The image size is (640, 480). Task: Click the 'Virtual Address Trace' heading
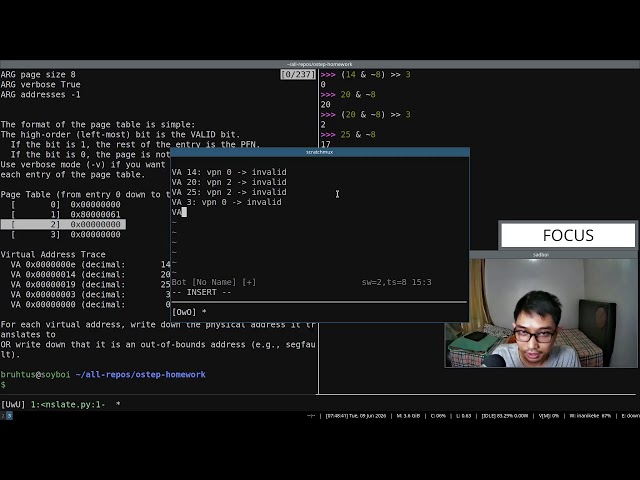click(x=53, y=254)
